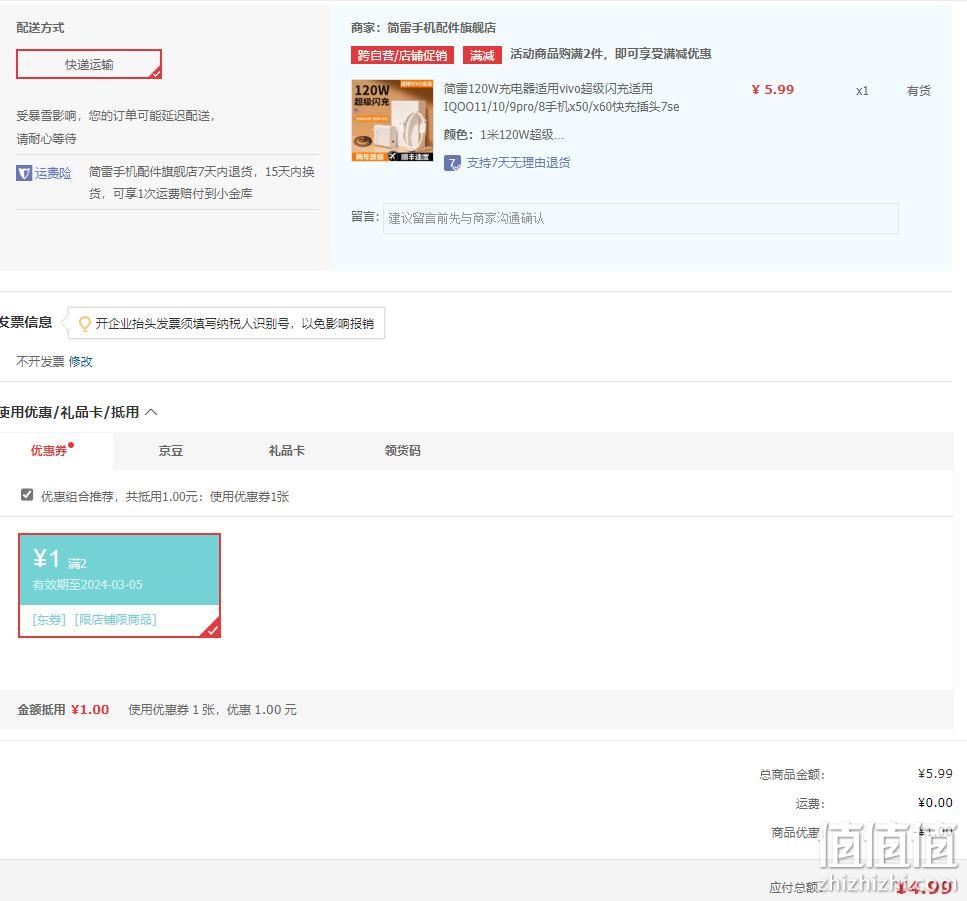This screenshot has height=901, width=967.
Task: Click the 总商品金额 ¥5.99 value
Action: coord(935,774)
